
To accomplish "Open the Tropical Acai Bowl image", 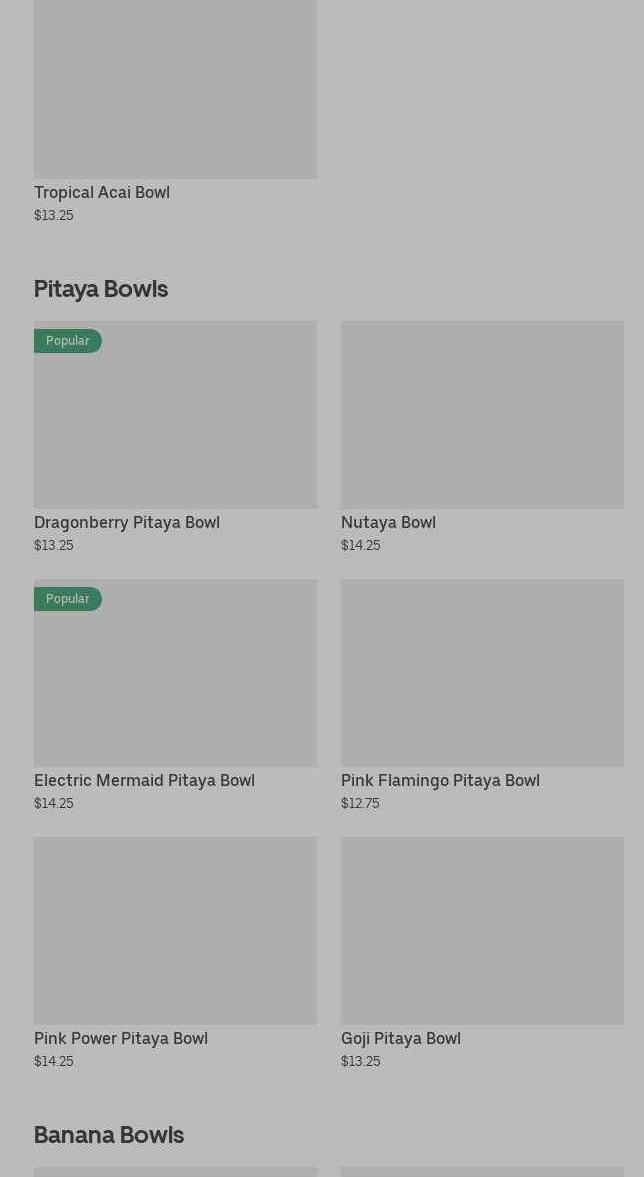I will pyautogui.click(x=175, y=90).
